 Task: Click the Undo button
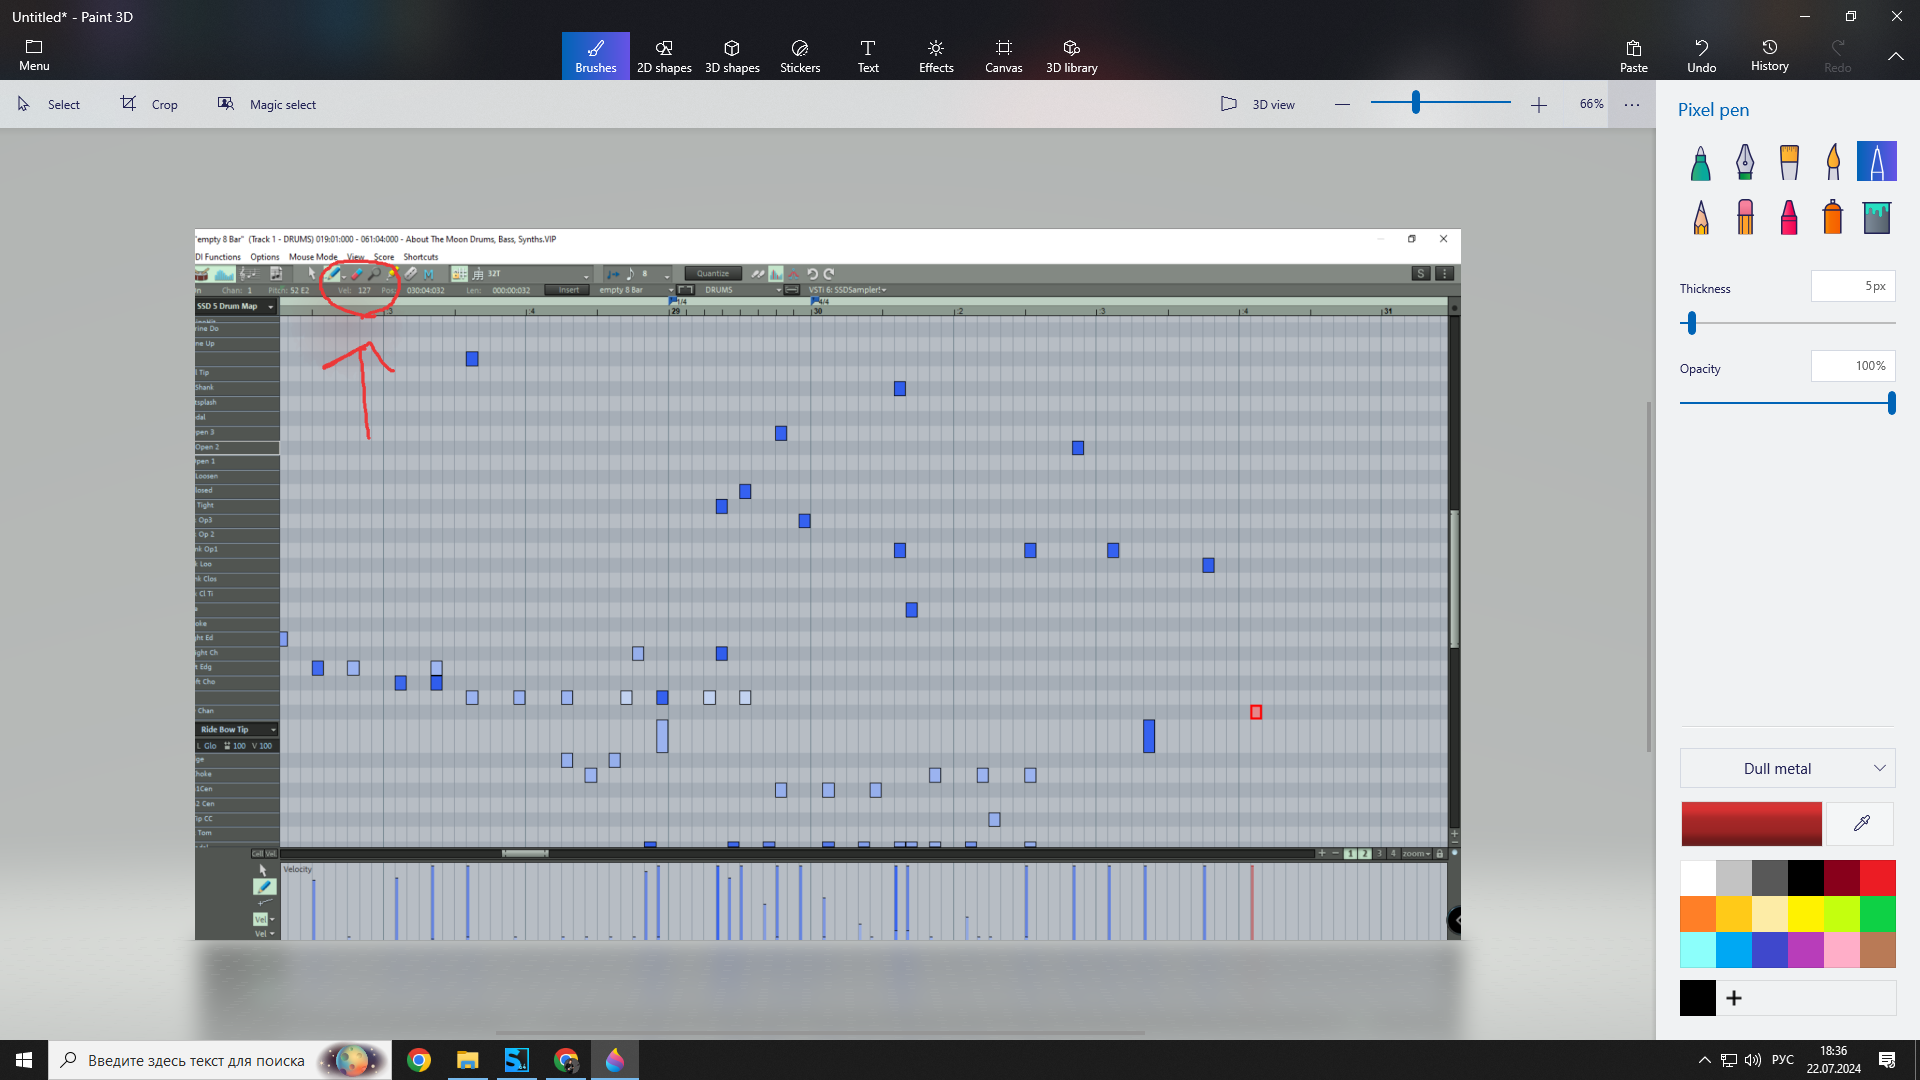tap(1701, 56)
